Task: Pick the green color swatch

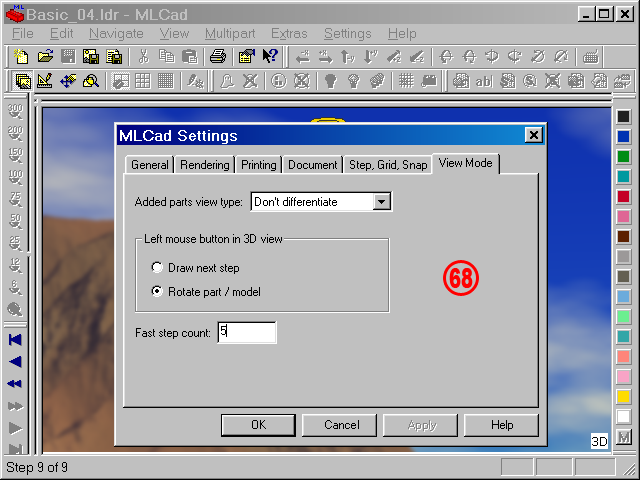Action: [x=623, y=157]
